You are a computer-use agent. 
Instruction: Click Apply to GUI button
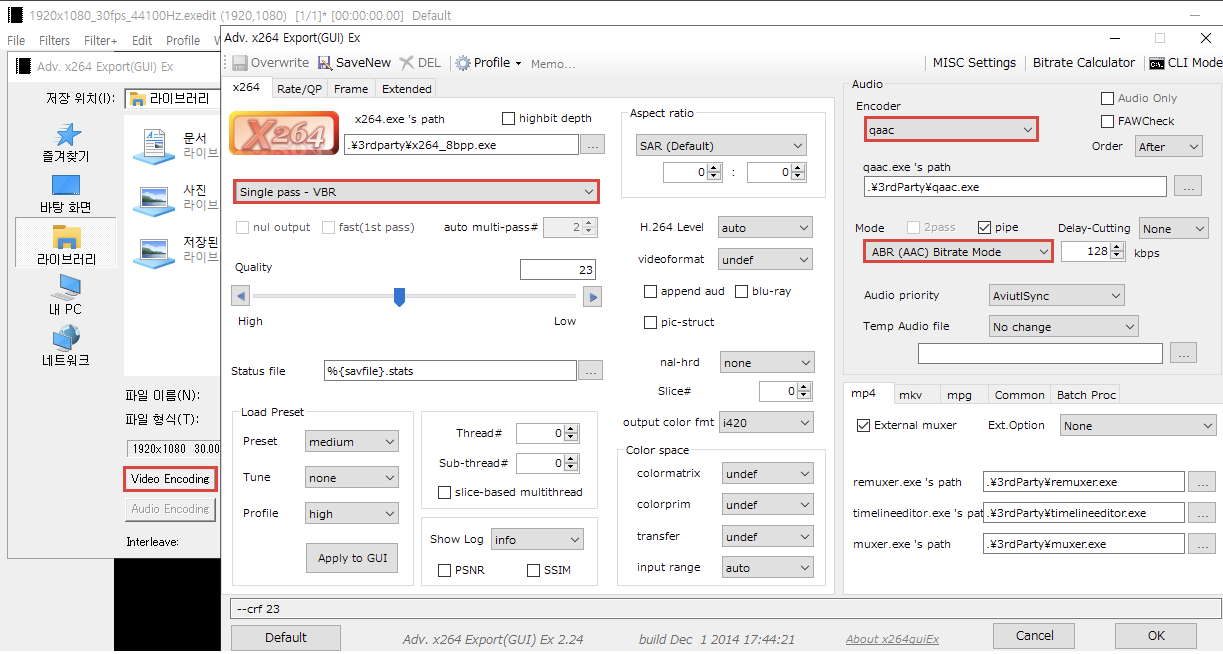pyautogui.click(x=353, y=558)
